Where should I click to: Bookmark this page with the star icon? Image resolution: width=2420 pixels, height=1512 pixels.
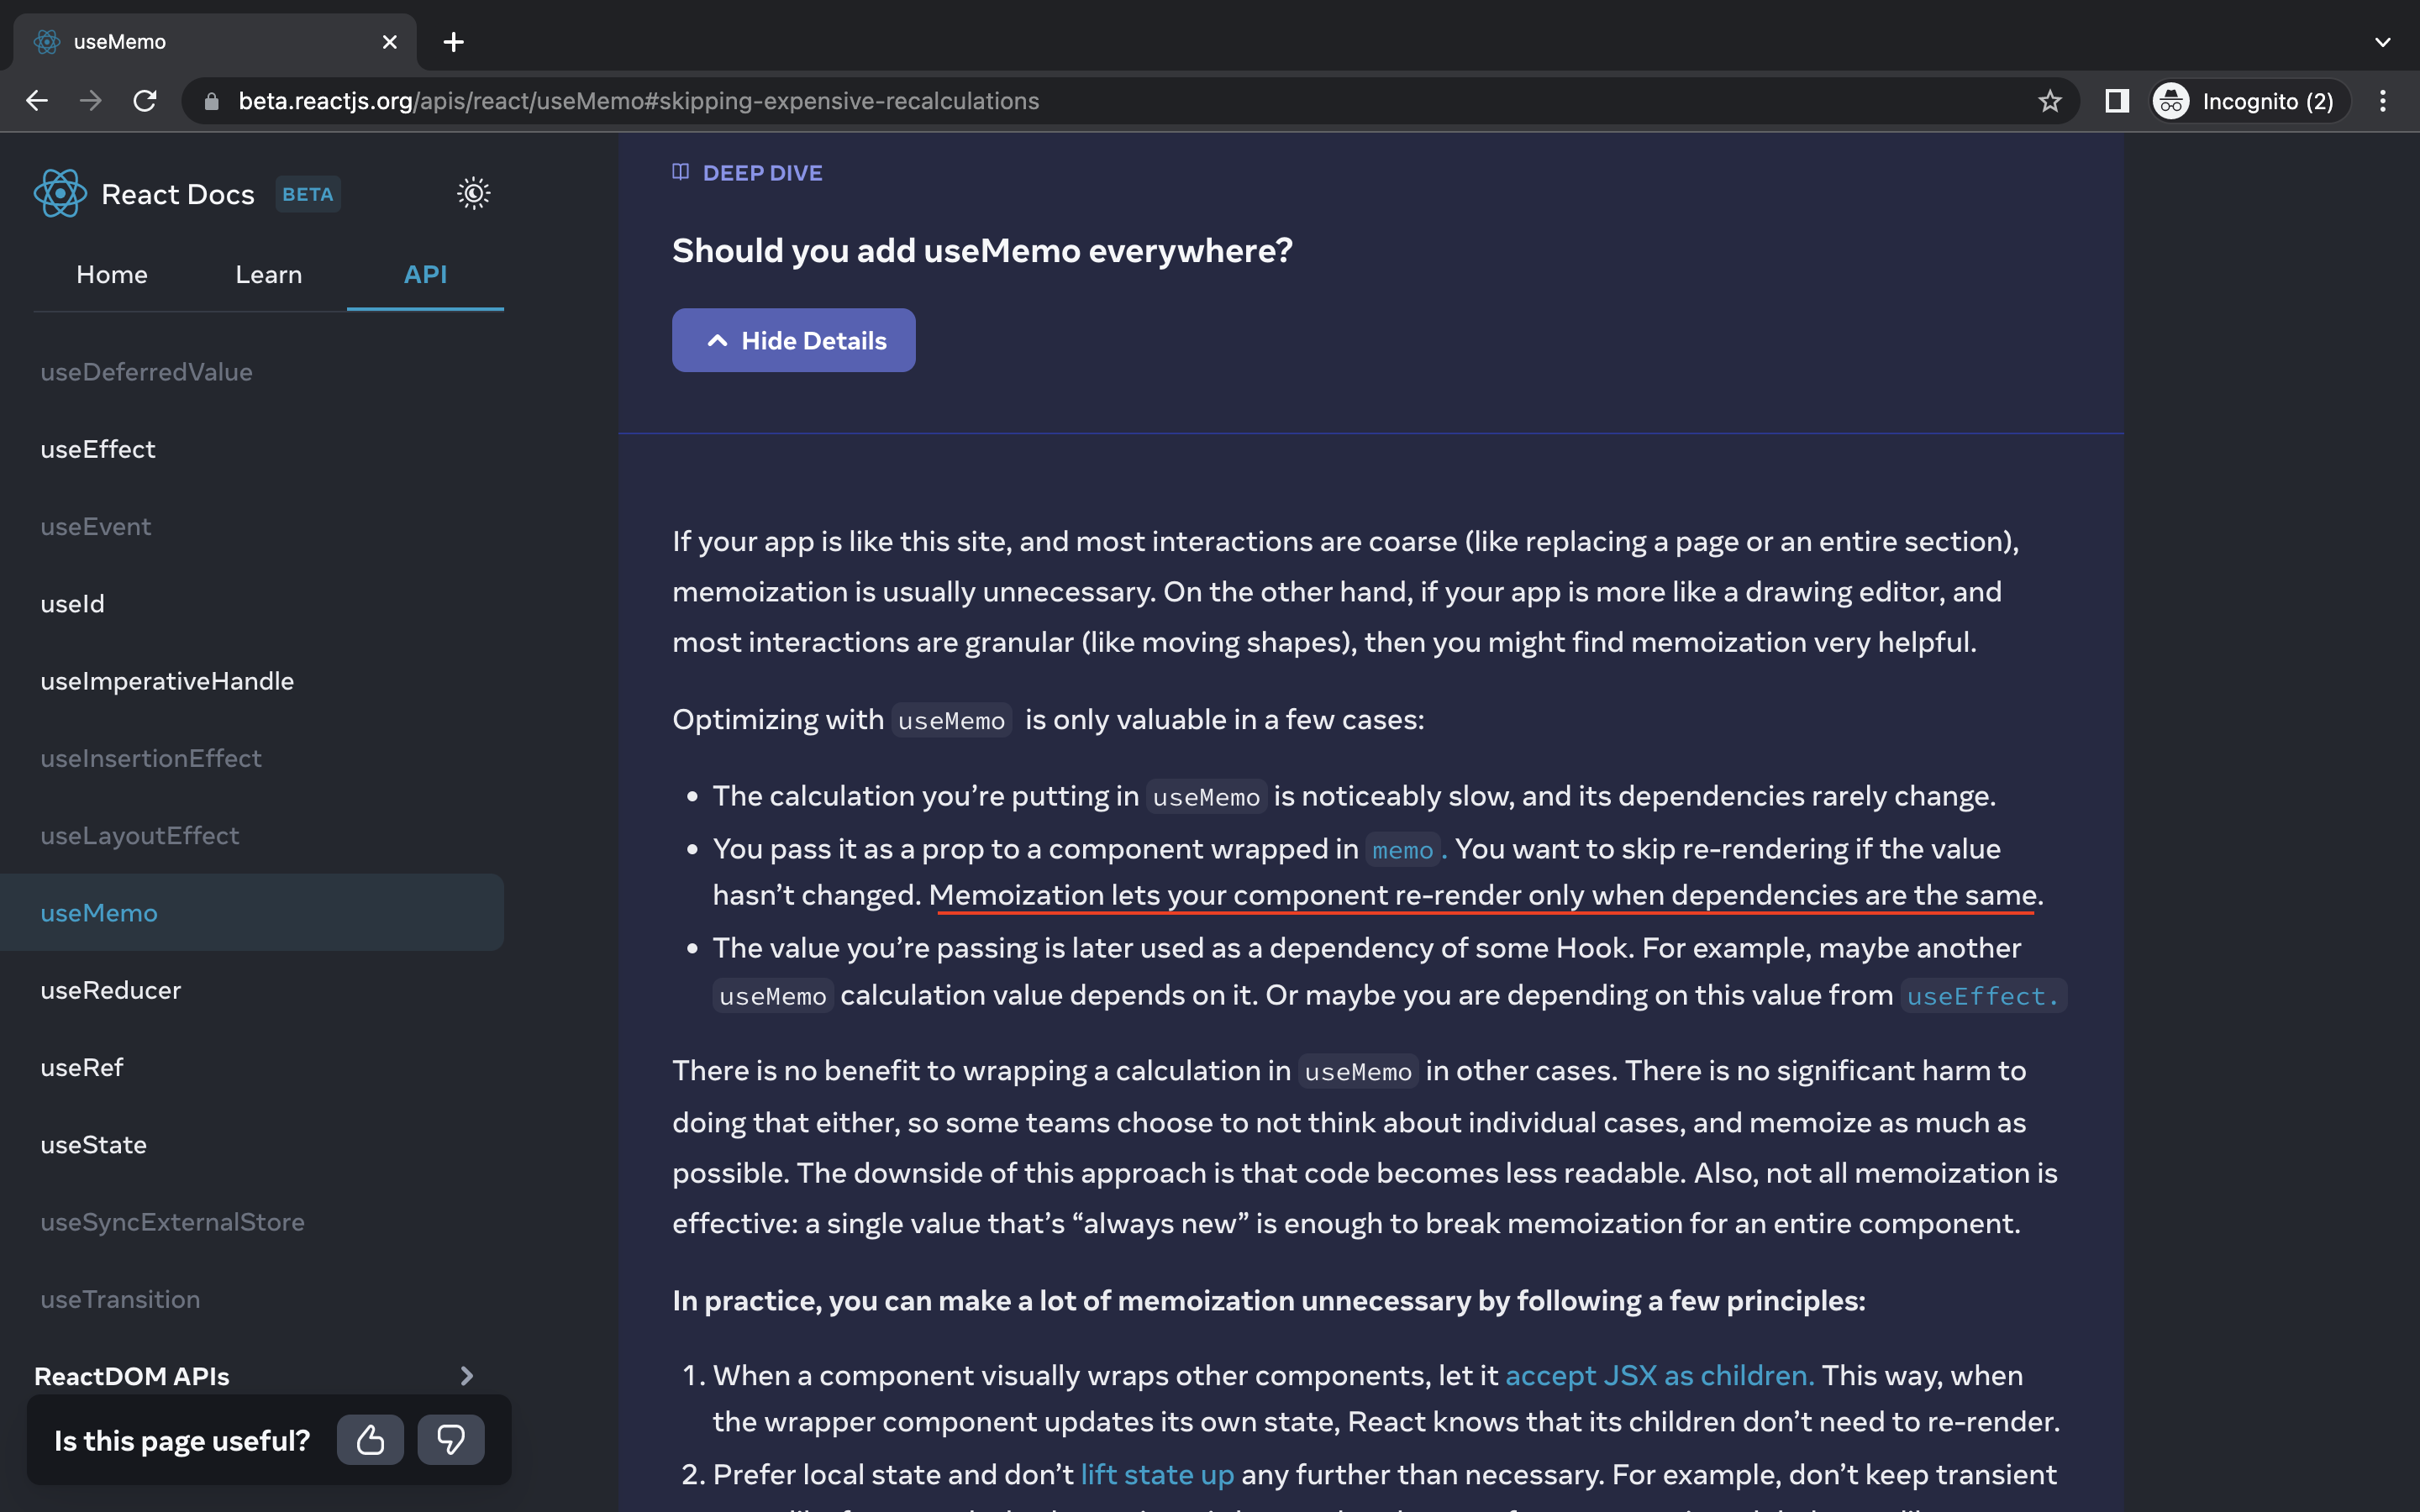(x=2050, y=101)
